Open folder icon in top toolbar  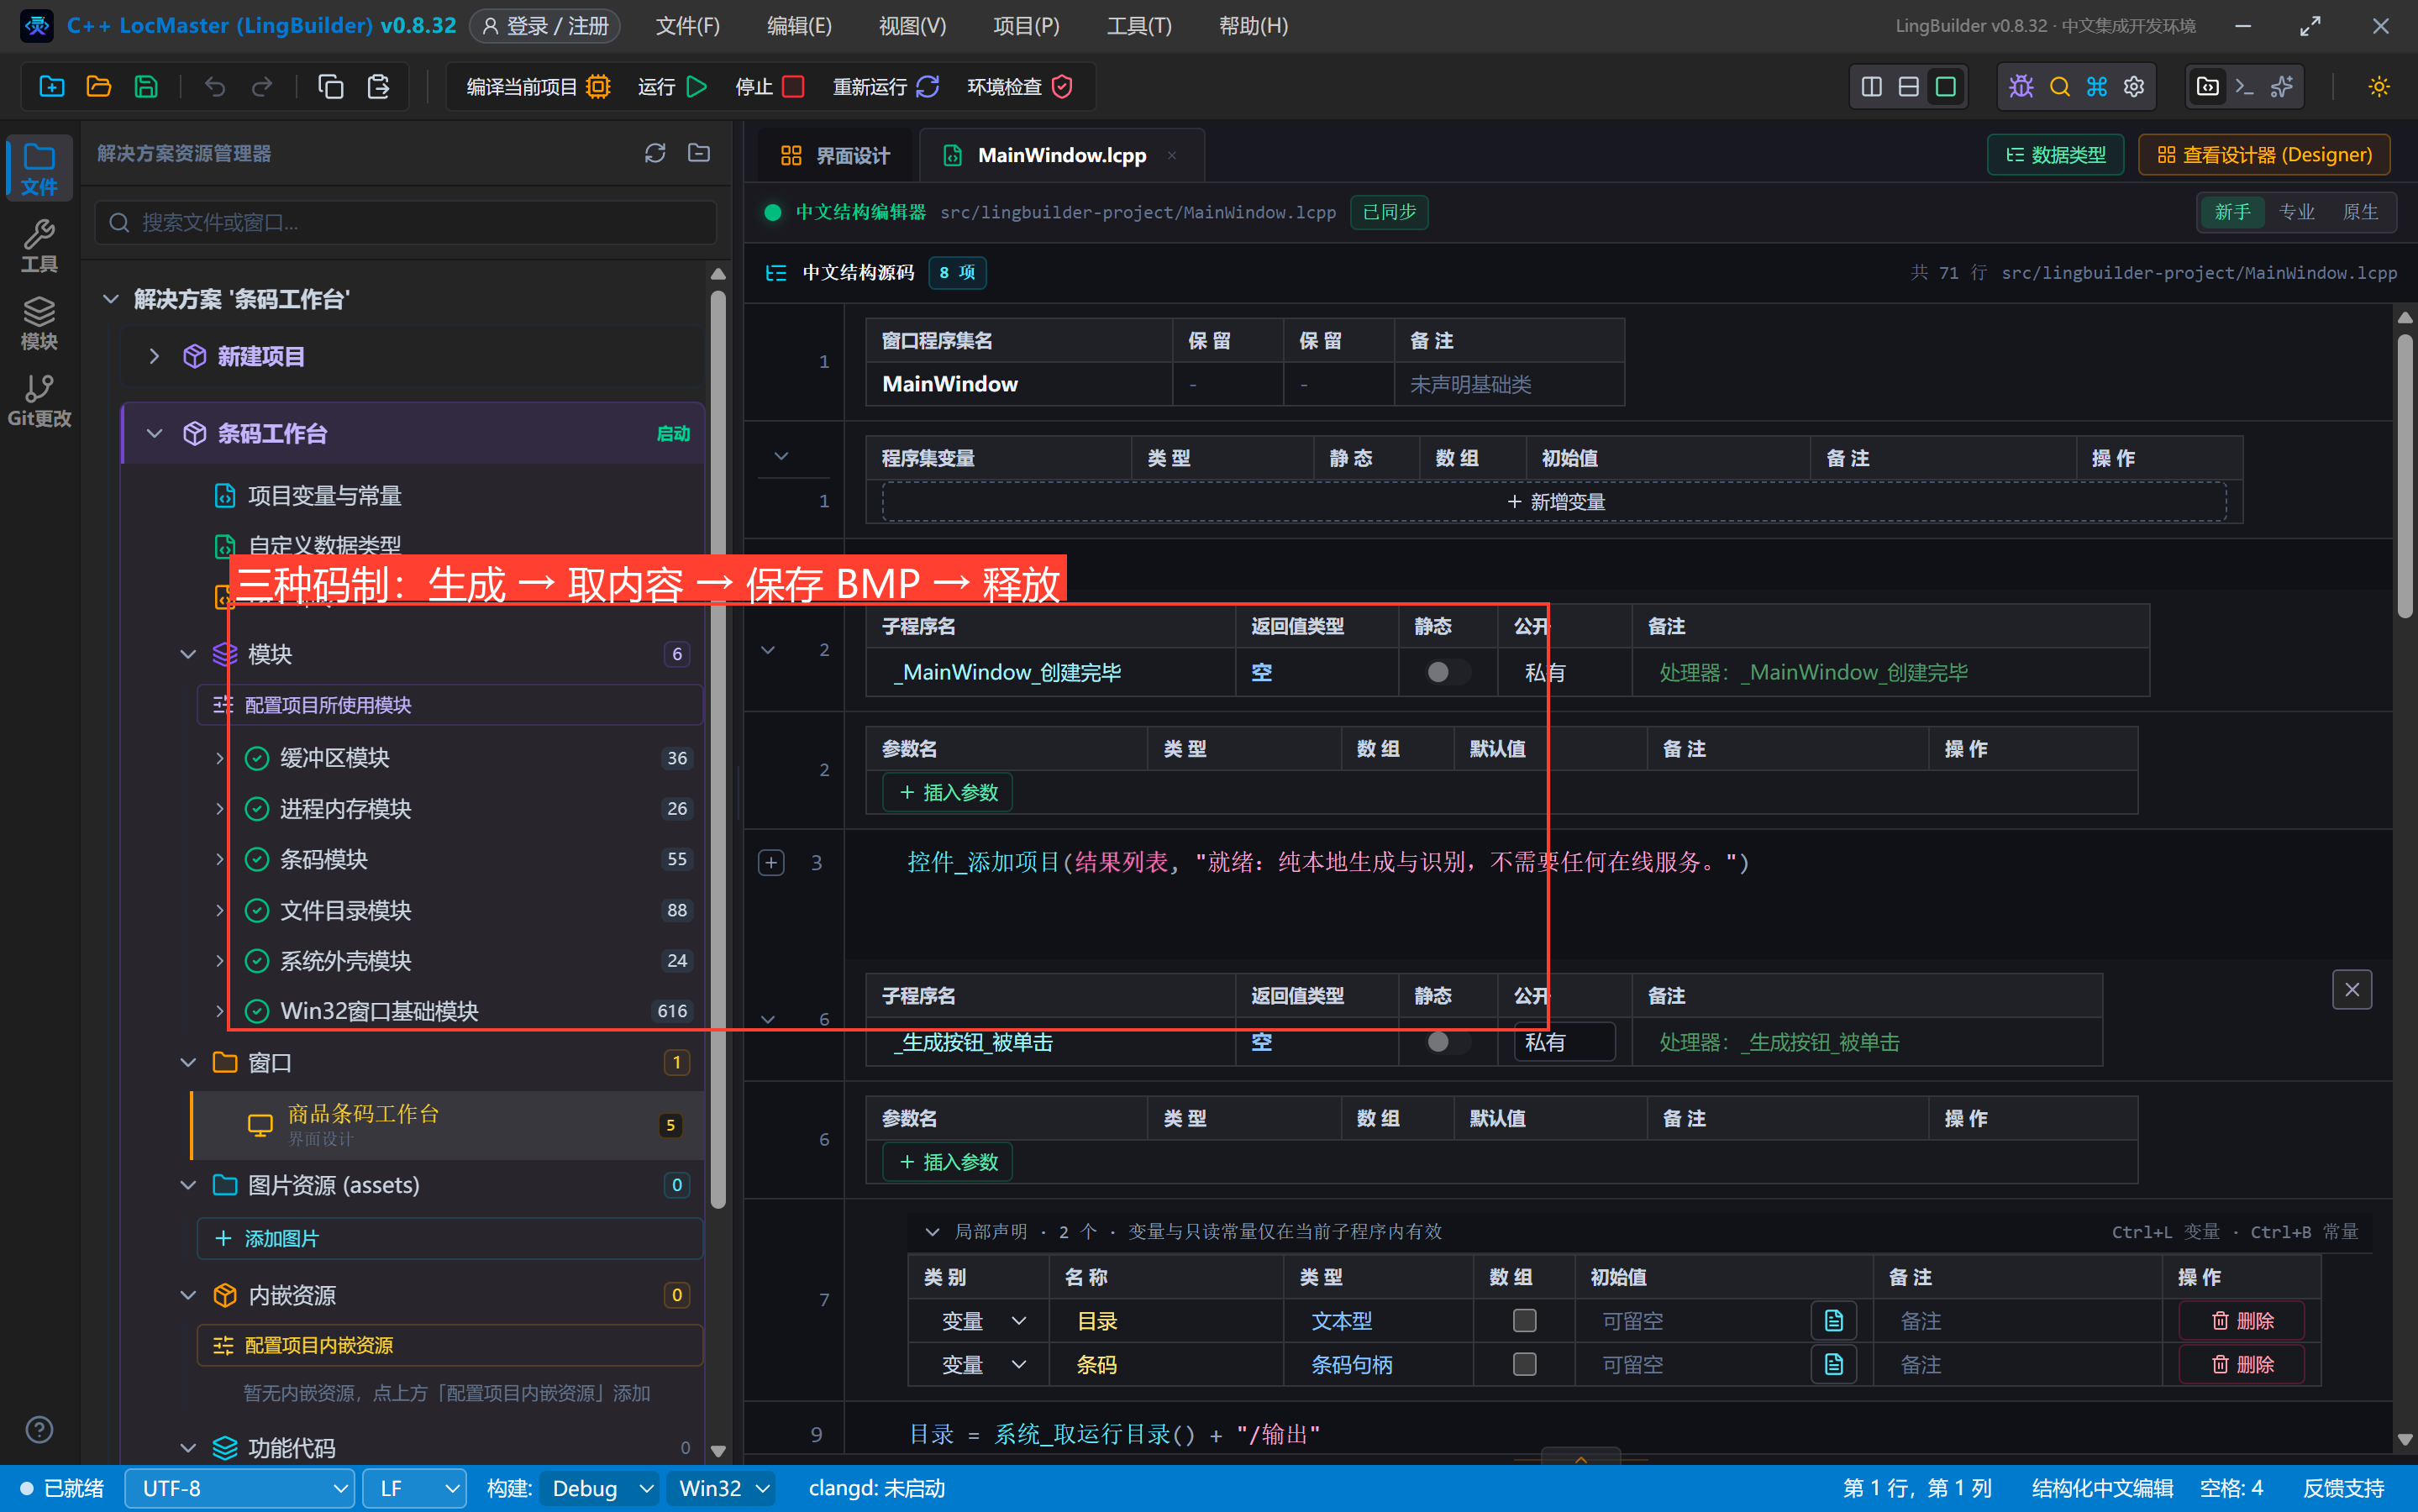99,87
